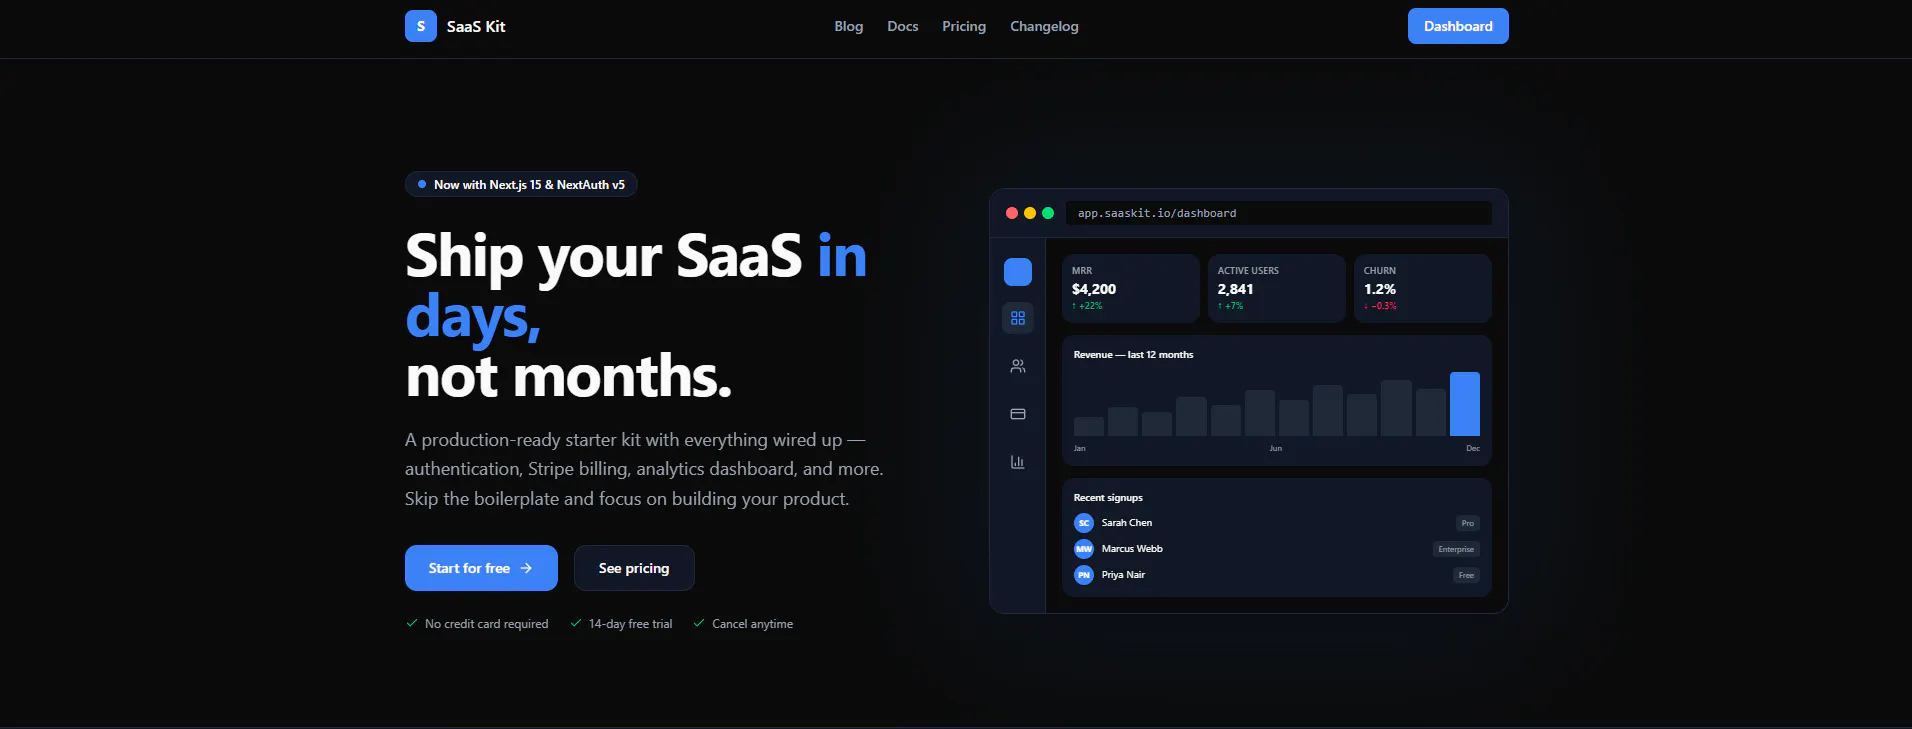Click the "Jun" chart axis label
The height and width of the screenshot is (729, 1912).
pos(1276,448)
